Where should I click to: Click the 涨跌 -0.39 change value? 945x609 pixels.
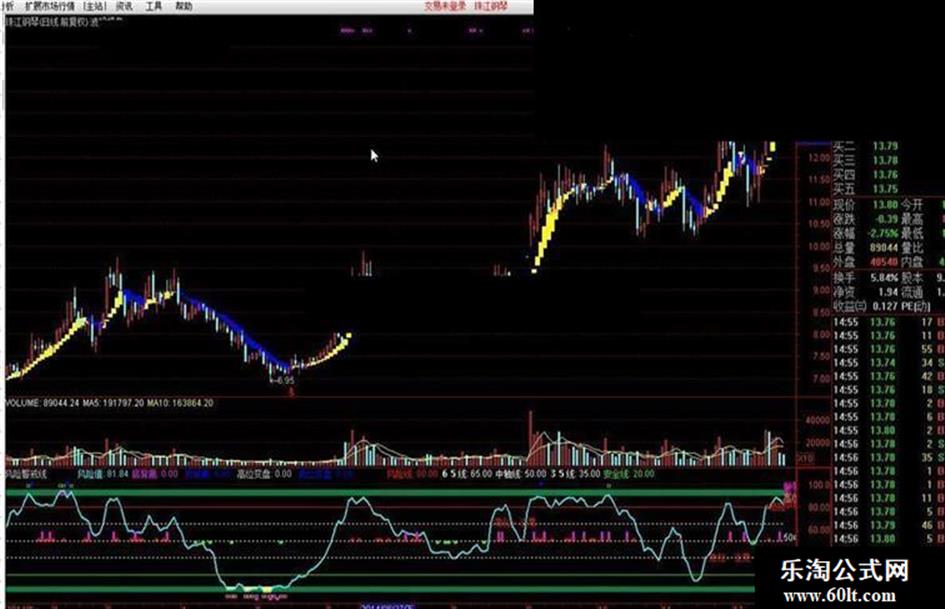(x=885, y=219)
